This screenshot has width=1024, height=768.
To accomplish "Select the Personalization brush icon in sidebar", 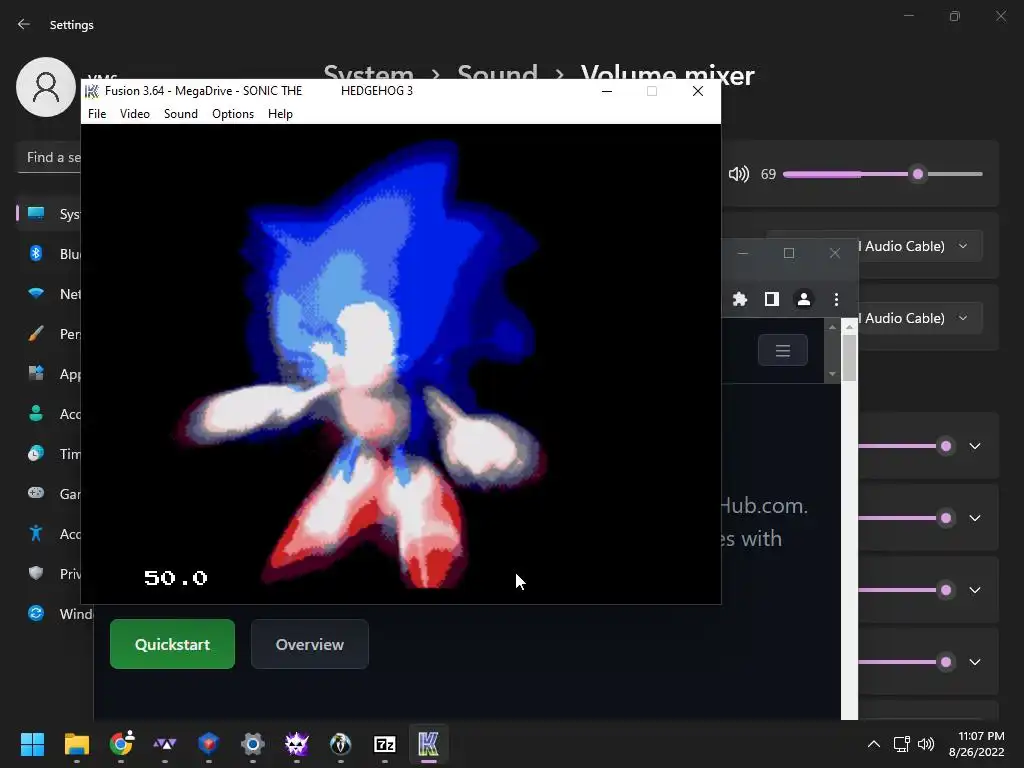I will [x=36, y=334].
